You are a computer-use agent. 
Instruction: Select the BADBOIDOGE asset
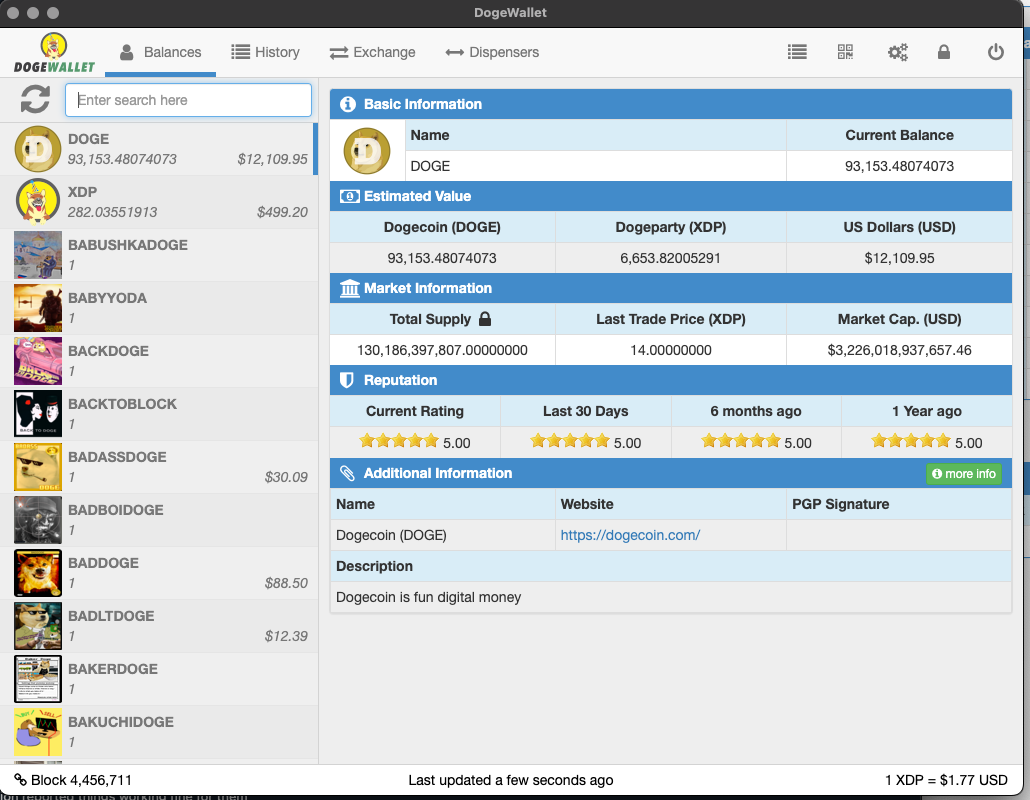[x=159, y=520]
